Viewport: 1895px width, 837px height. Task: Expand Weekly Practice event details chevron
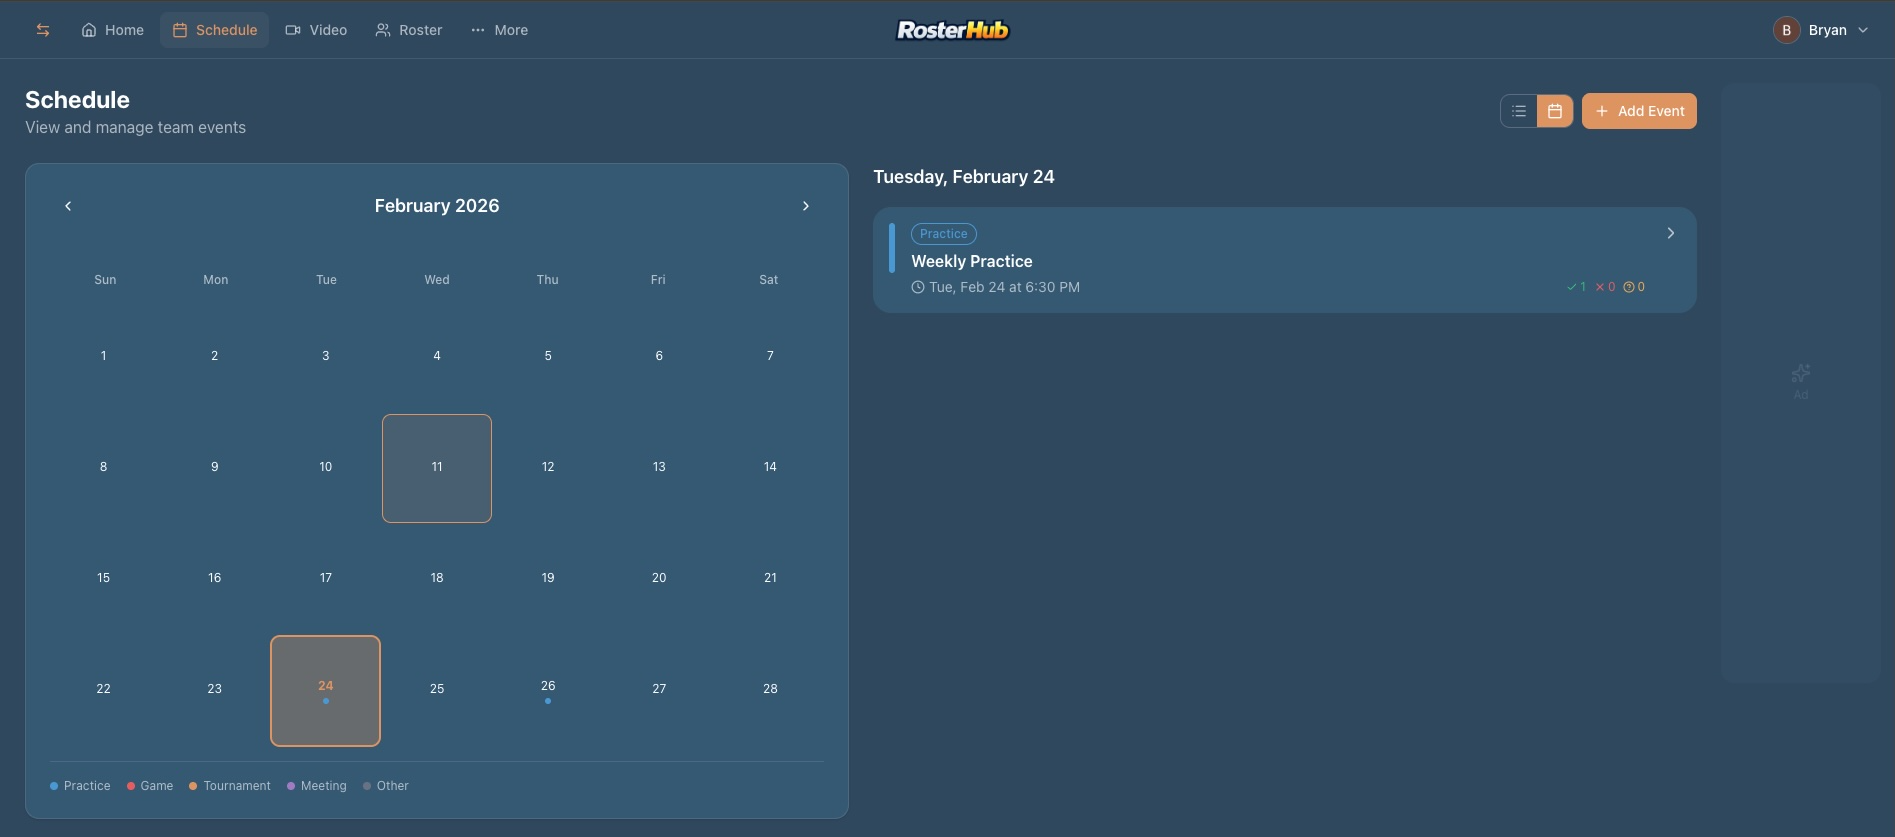1670,233
